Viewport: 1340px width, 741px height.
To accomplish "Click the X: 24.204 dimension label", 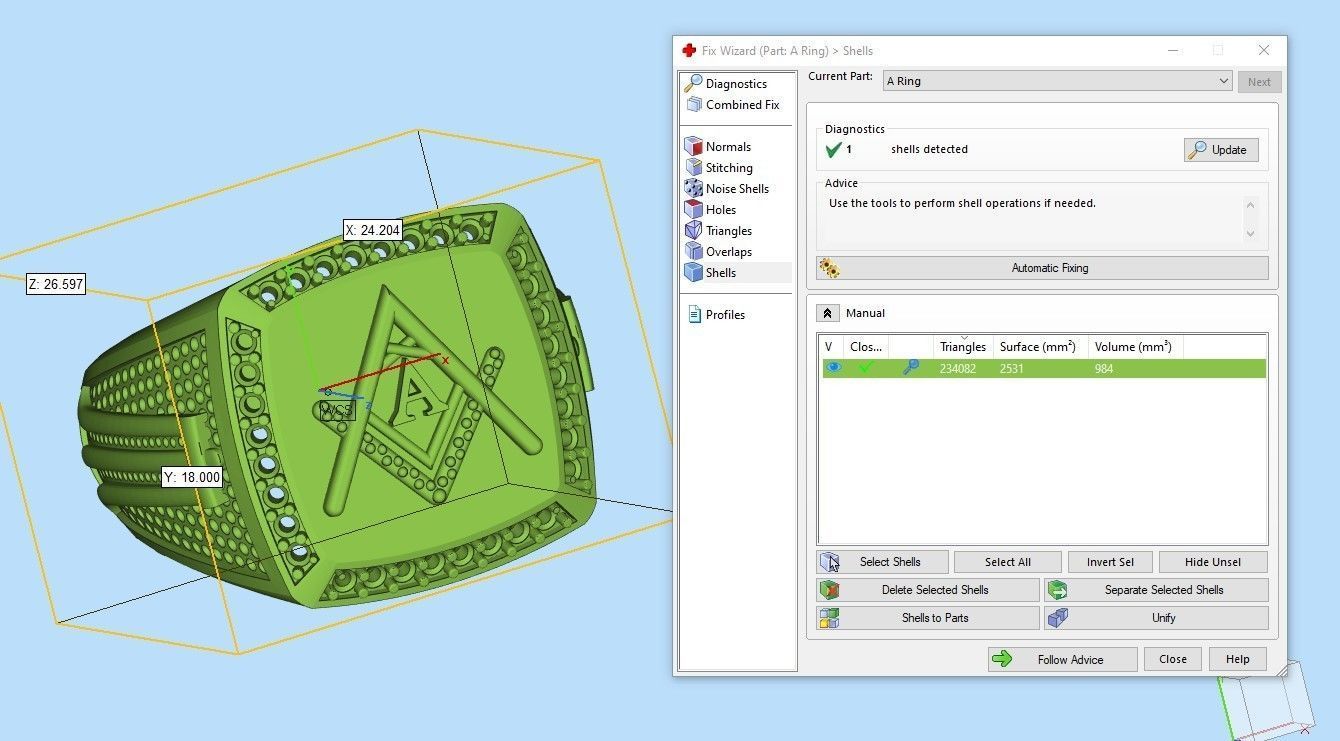I will [373, 230].
